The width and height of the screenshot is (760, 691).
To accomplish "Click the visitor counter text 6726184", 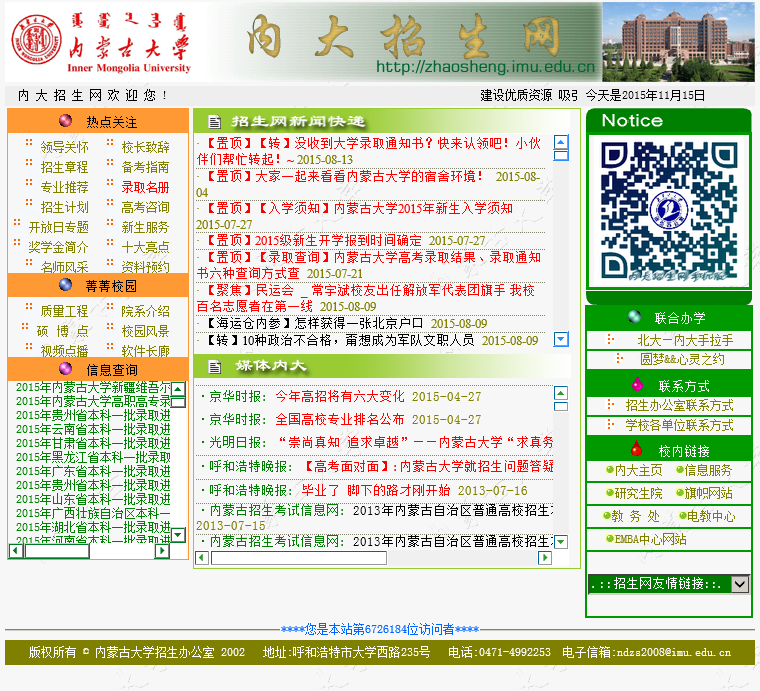I will [x=385, y=629].
